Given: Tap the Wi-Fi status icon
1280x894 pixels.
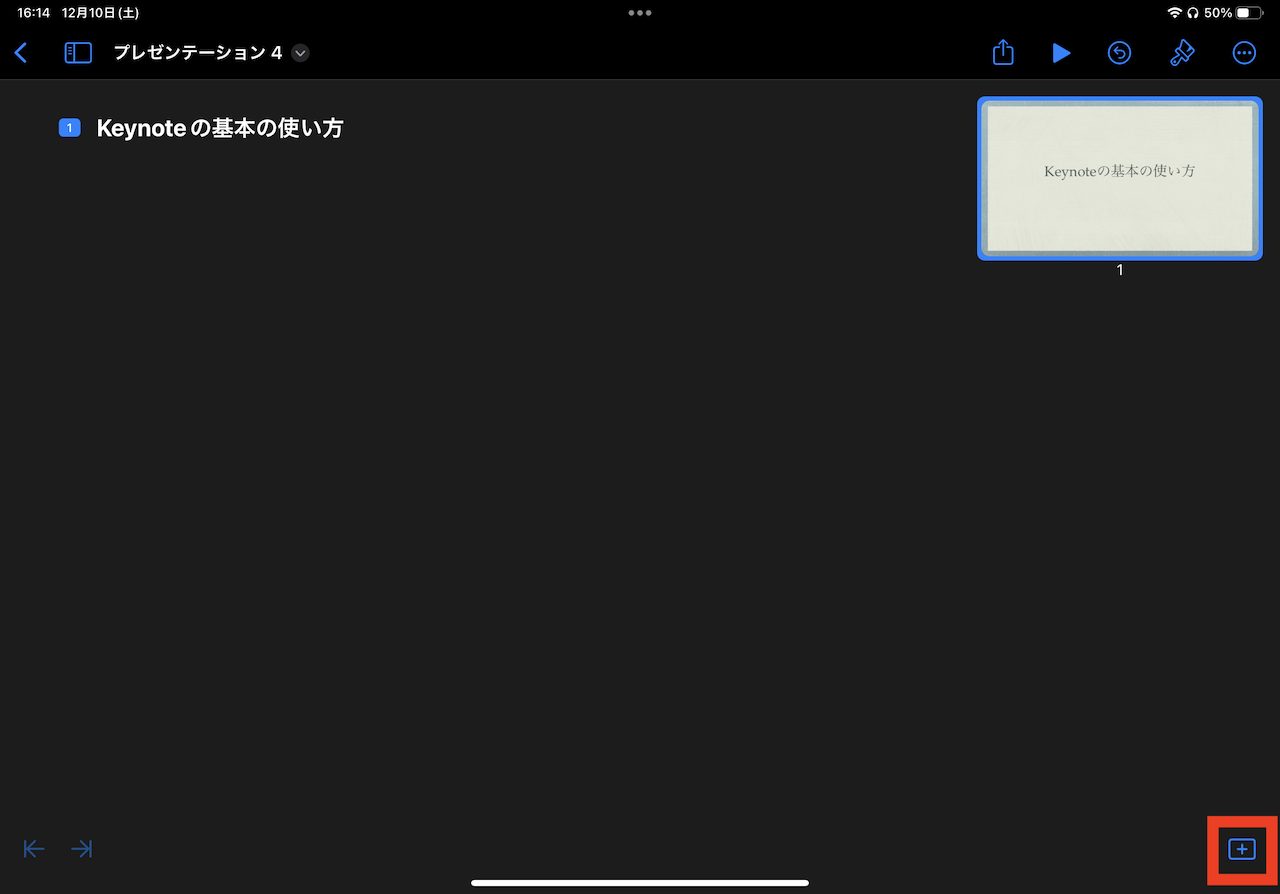Looking at the screenshot, I should point(1174,13).
